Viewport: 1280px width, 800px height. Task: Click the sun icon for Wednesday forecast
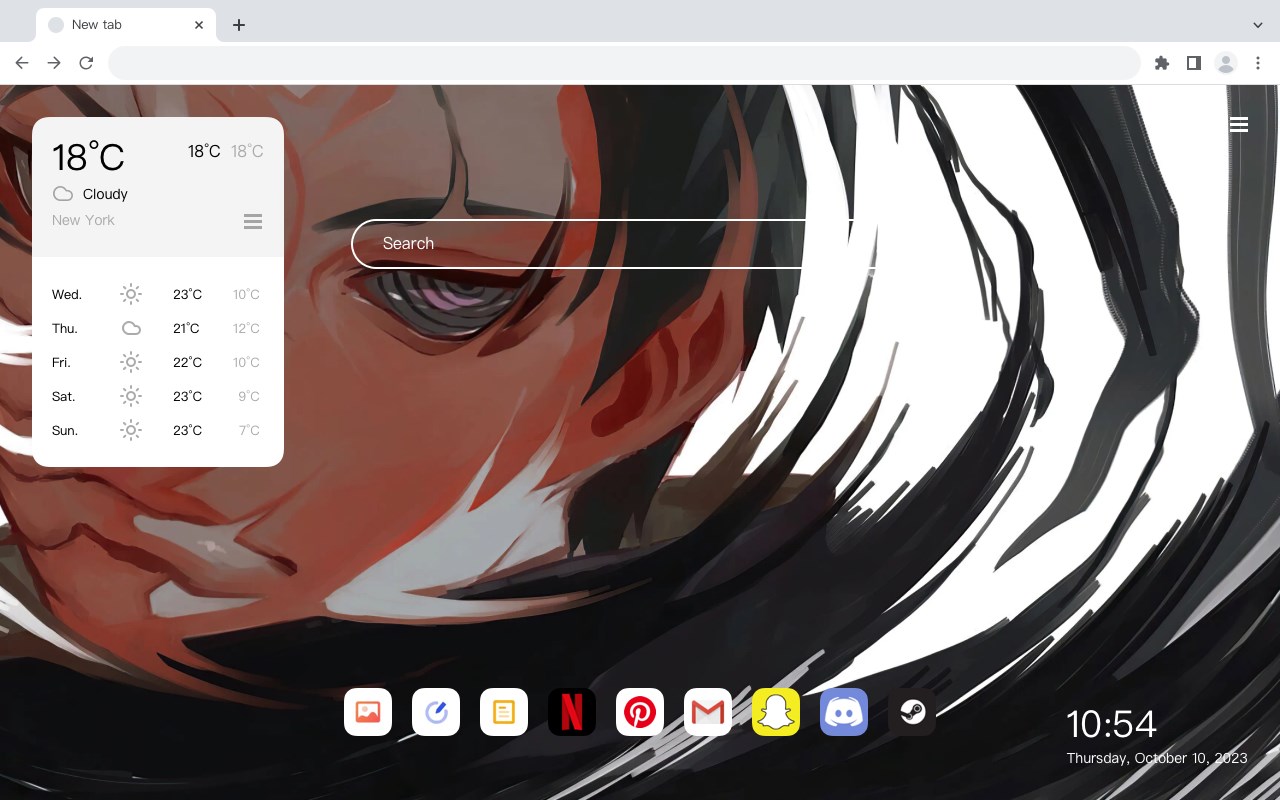coord(131,294)
